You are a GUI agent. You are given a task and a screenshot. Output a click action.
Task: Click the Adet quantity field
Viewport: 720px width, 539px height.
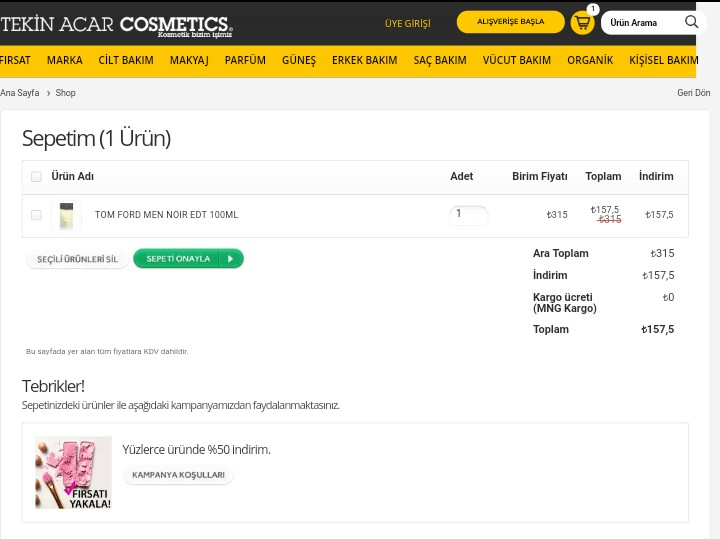click(468, 215)
